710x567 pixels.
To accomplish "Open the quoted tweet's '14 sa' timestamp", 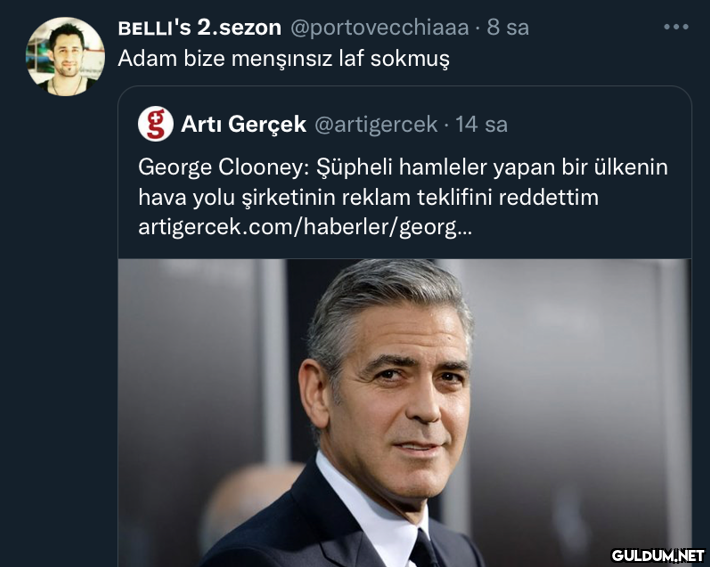I will click(481, 124).
